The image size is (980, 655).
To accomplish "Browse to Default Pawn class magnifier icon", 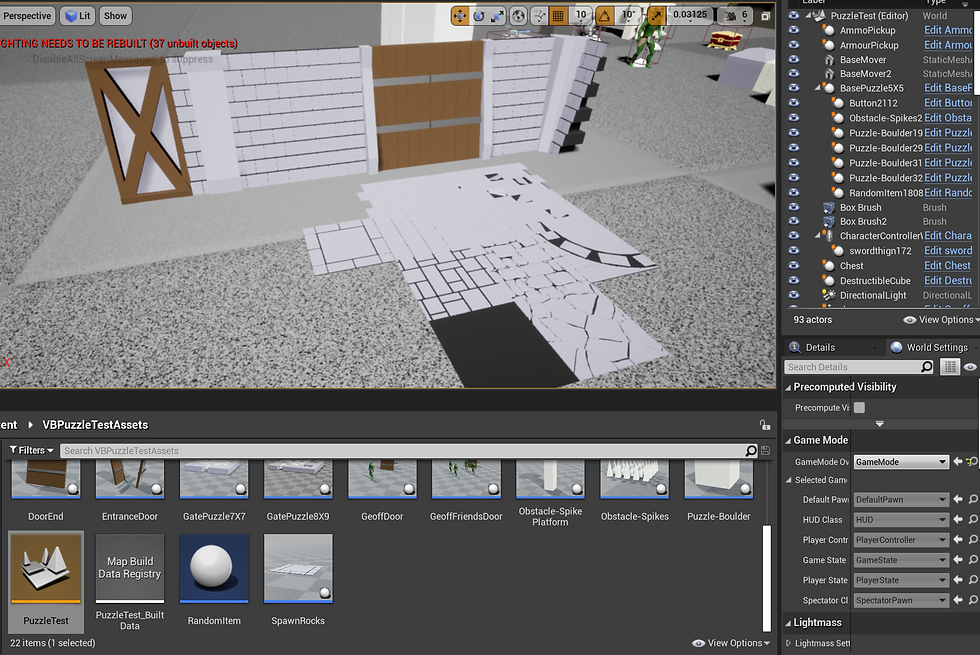I will 972,499.
